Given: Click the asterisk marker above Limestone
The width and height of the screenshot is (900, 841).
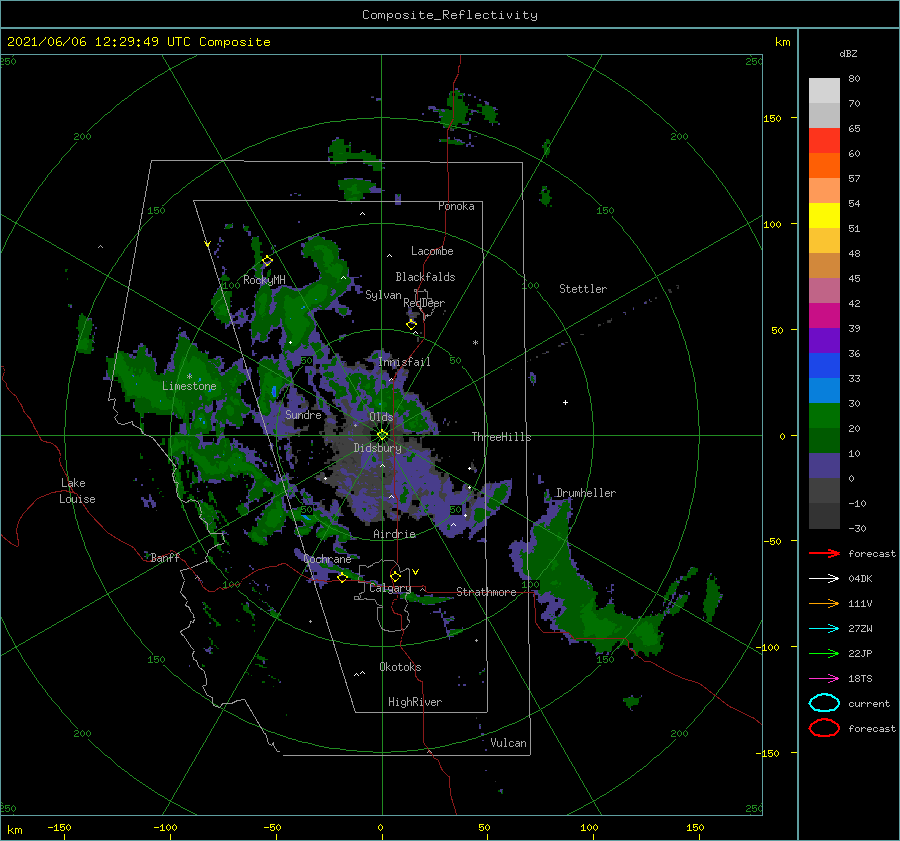Looking at the screenshot, I should (x=189, y=377).
